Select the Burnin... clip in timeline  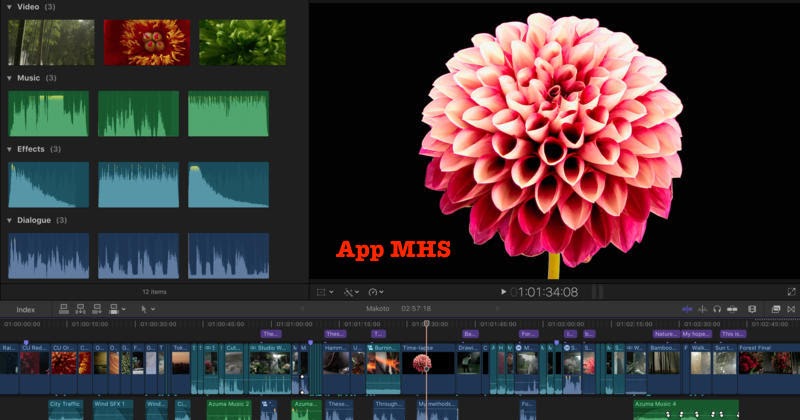(384, 368)
